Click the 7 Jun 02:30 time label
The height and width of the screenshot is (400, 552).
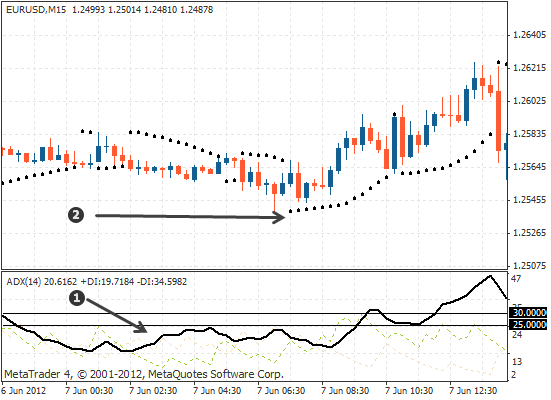(153, 391)
